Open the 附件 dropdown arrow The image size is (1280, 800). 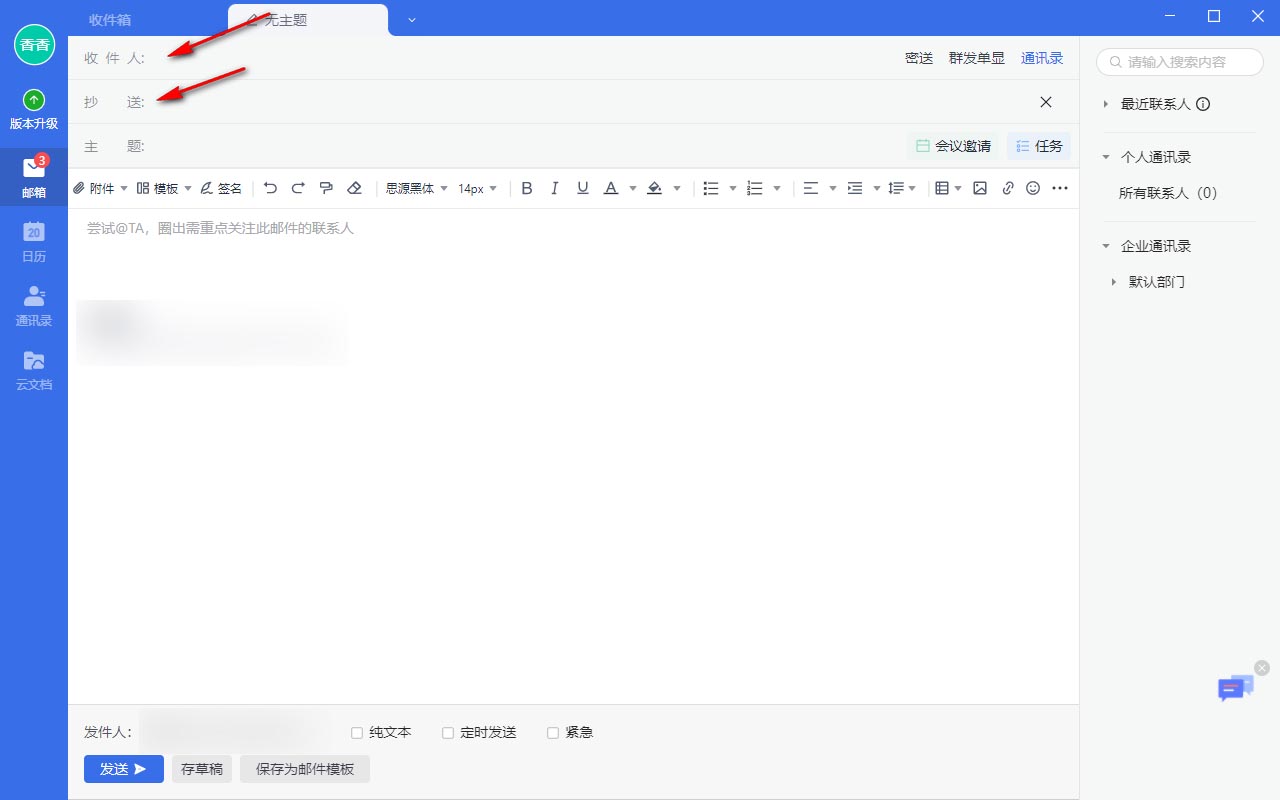point(124,188)
